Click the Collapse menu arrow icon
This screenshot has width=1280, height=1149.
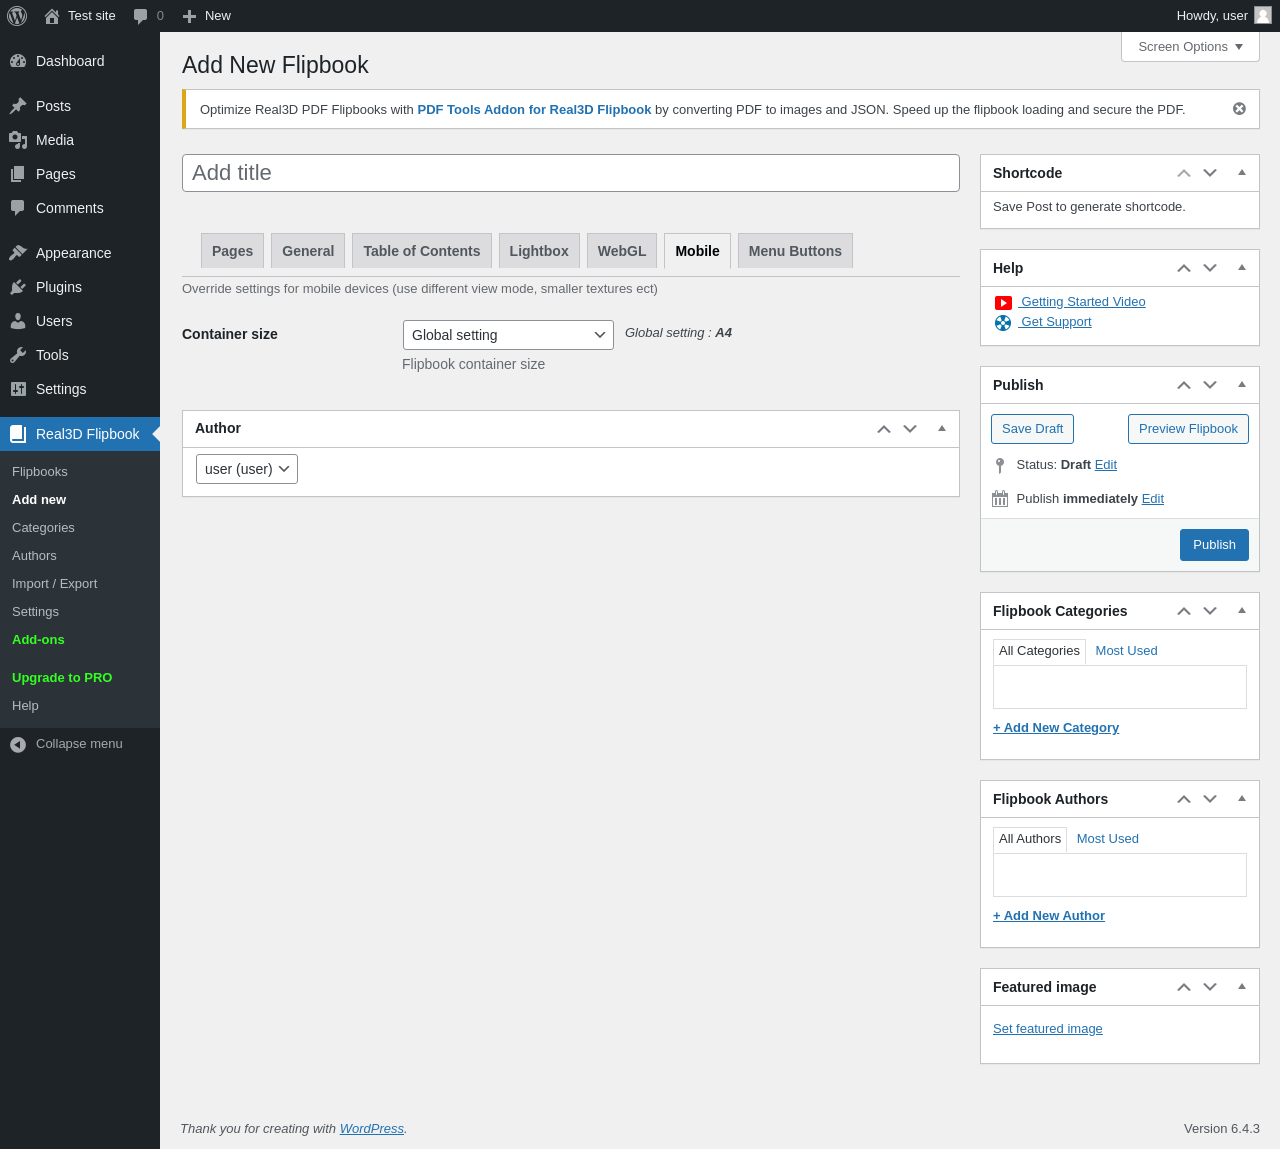[x=18, y=744]
